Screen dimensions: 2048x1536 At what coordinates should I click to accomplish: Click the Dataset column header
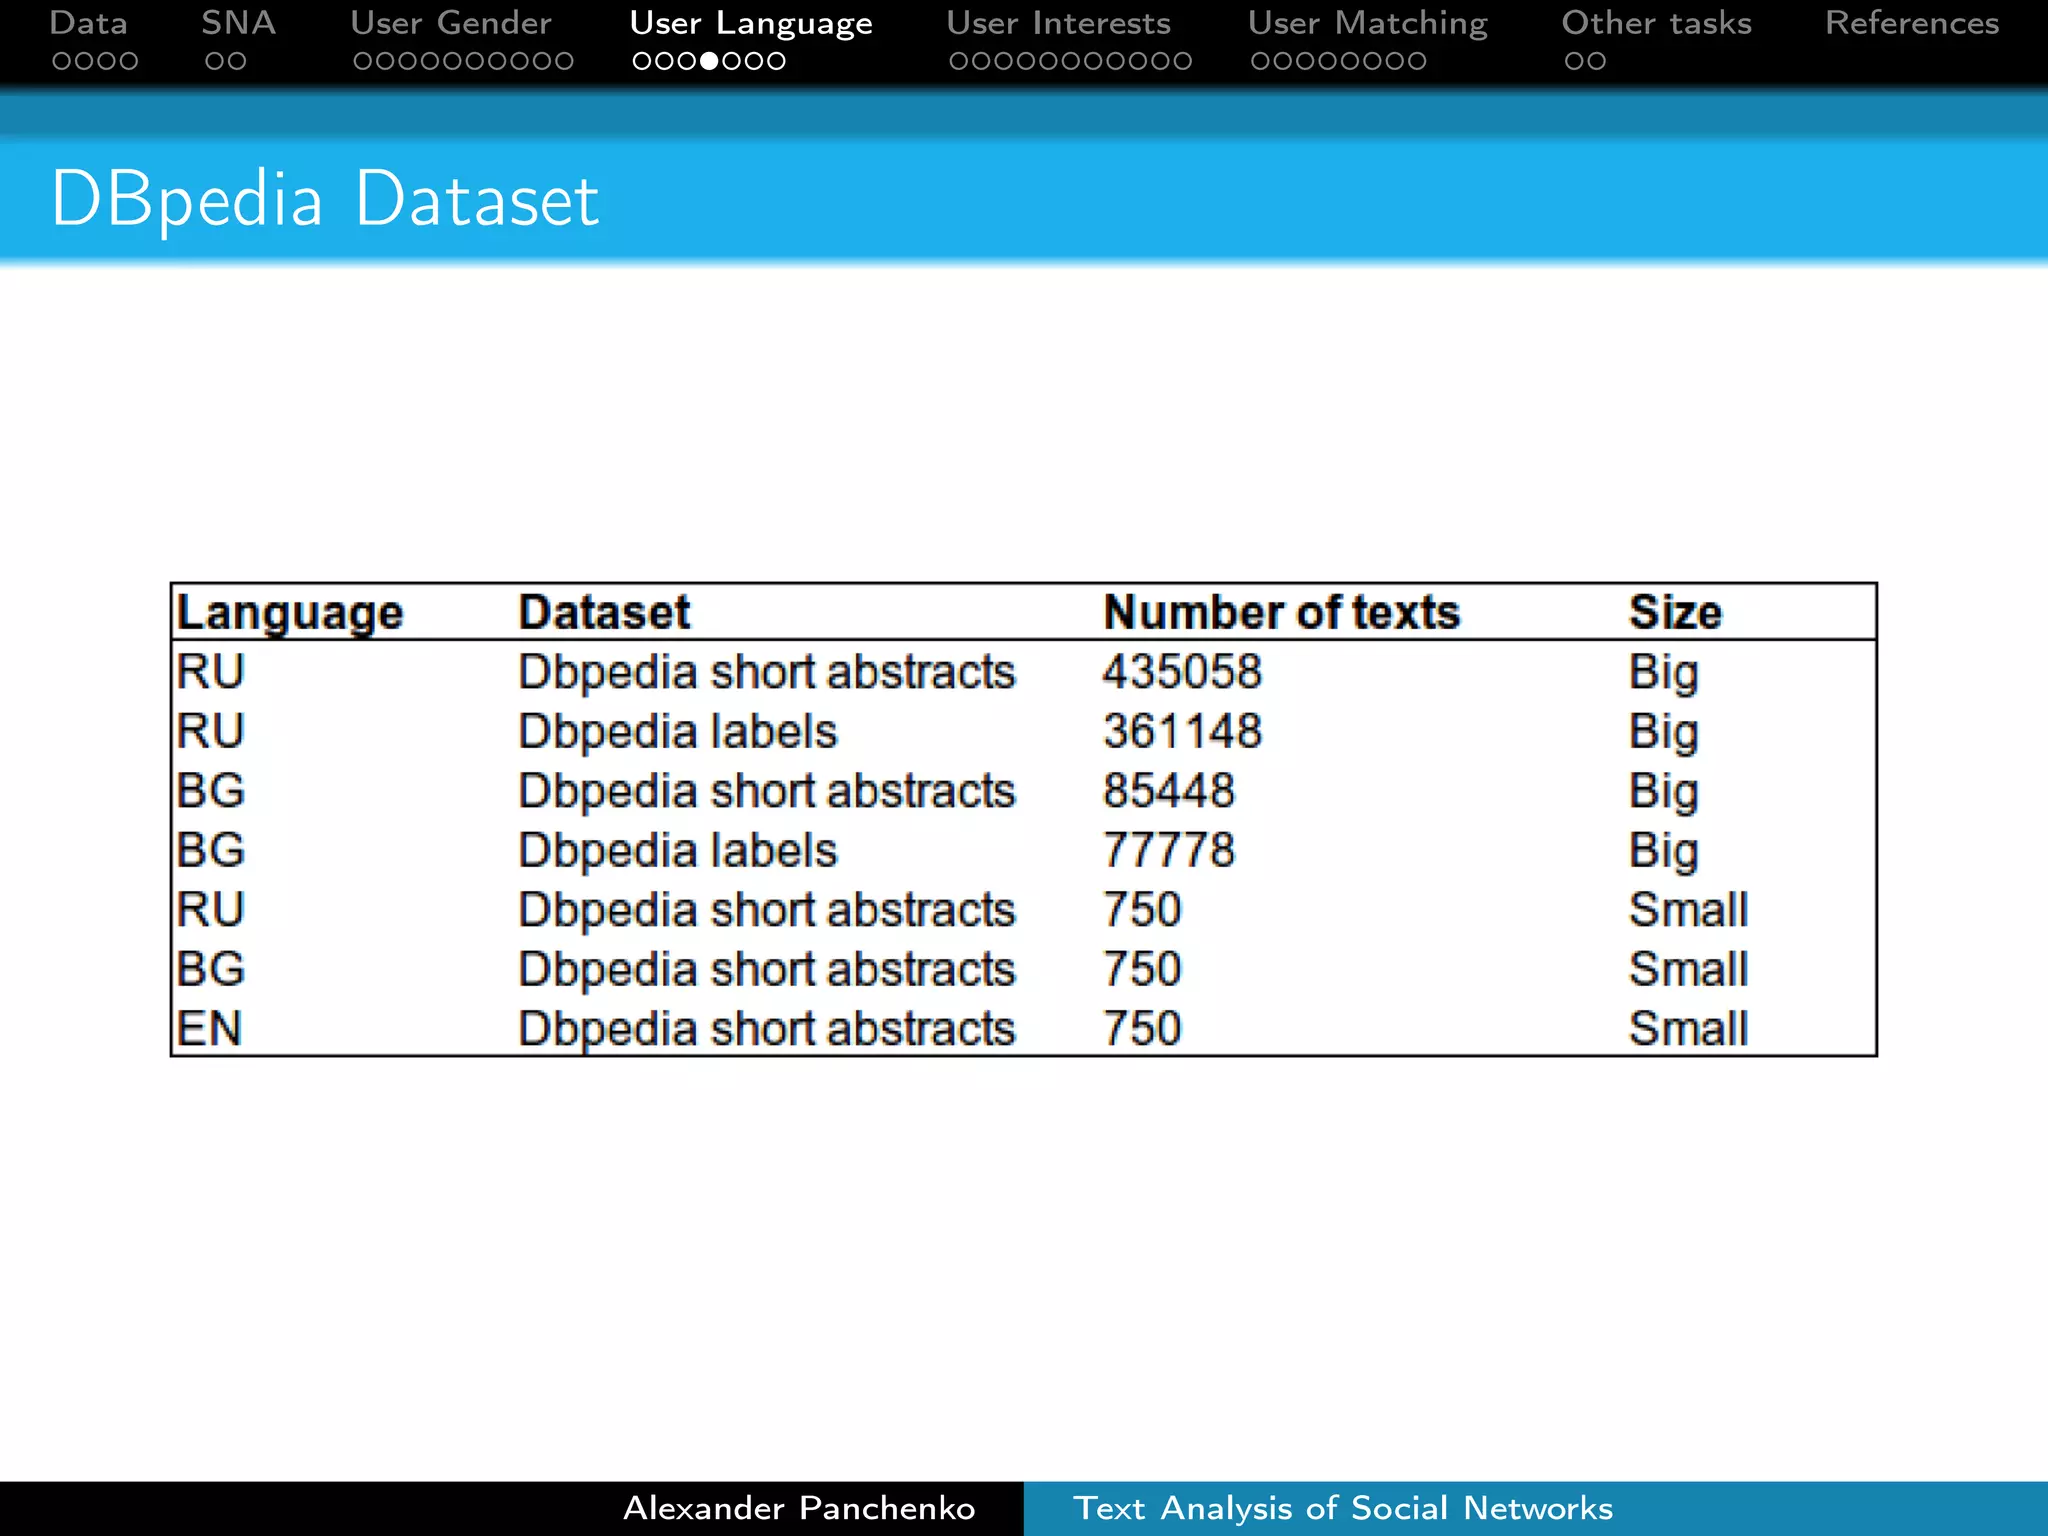(604, 612)
